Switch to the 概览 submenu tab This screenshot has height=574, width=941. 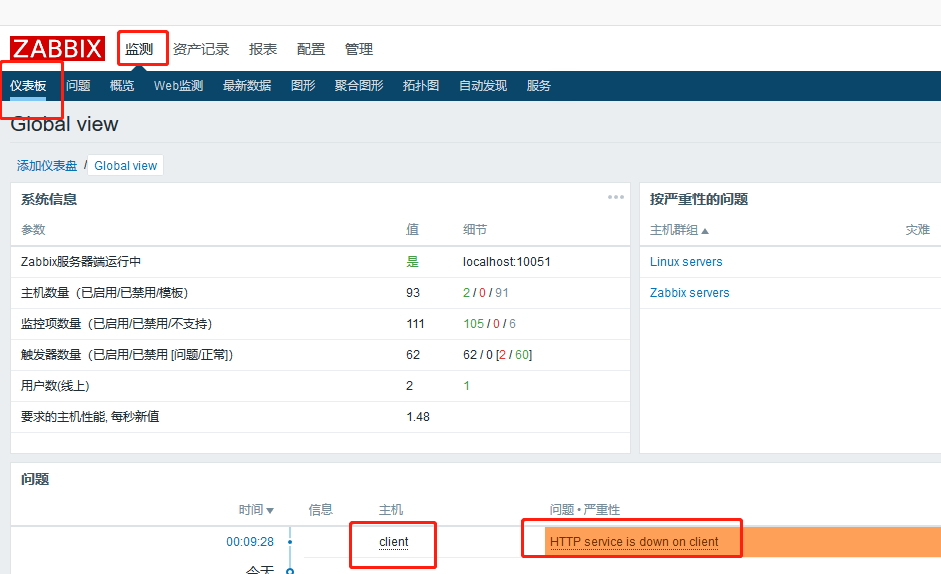[122, 86]
